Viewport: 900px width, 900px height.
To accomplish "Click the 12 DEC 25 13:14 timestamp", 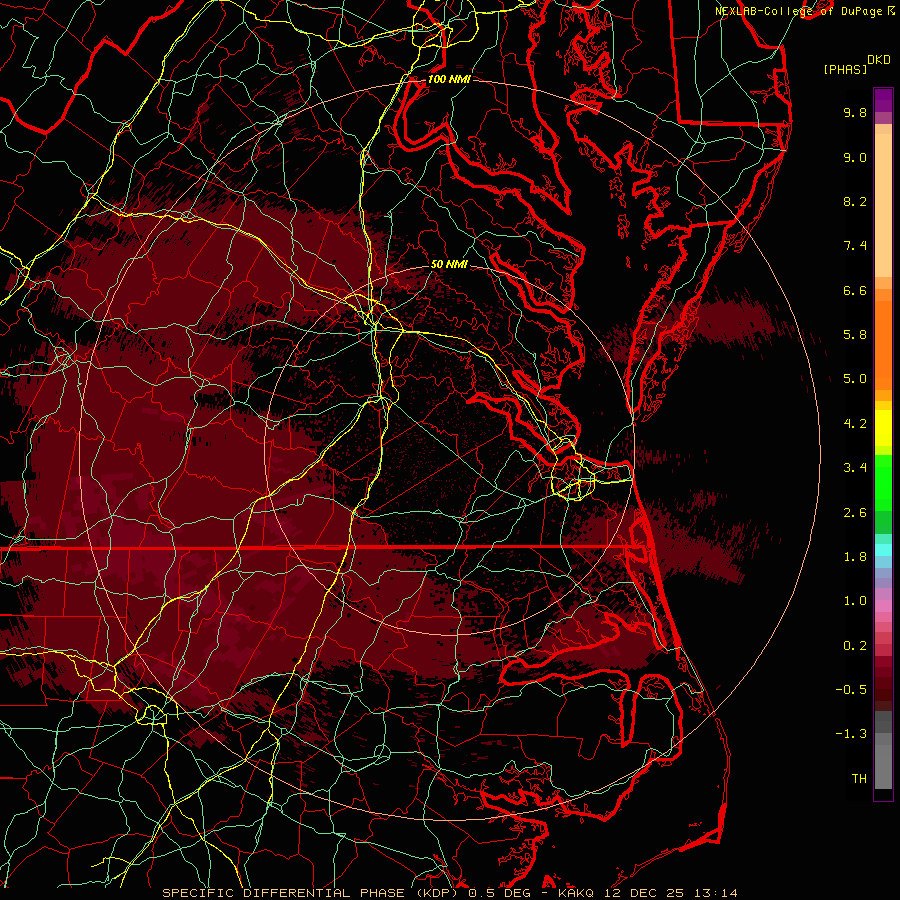I will [669, 893].
